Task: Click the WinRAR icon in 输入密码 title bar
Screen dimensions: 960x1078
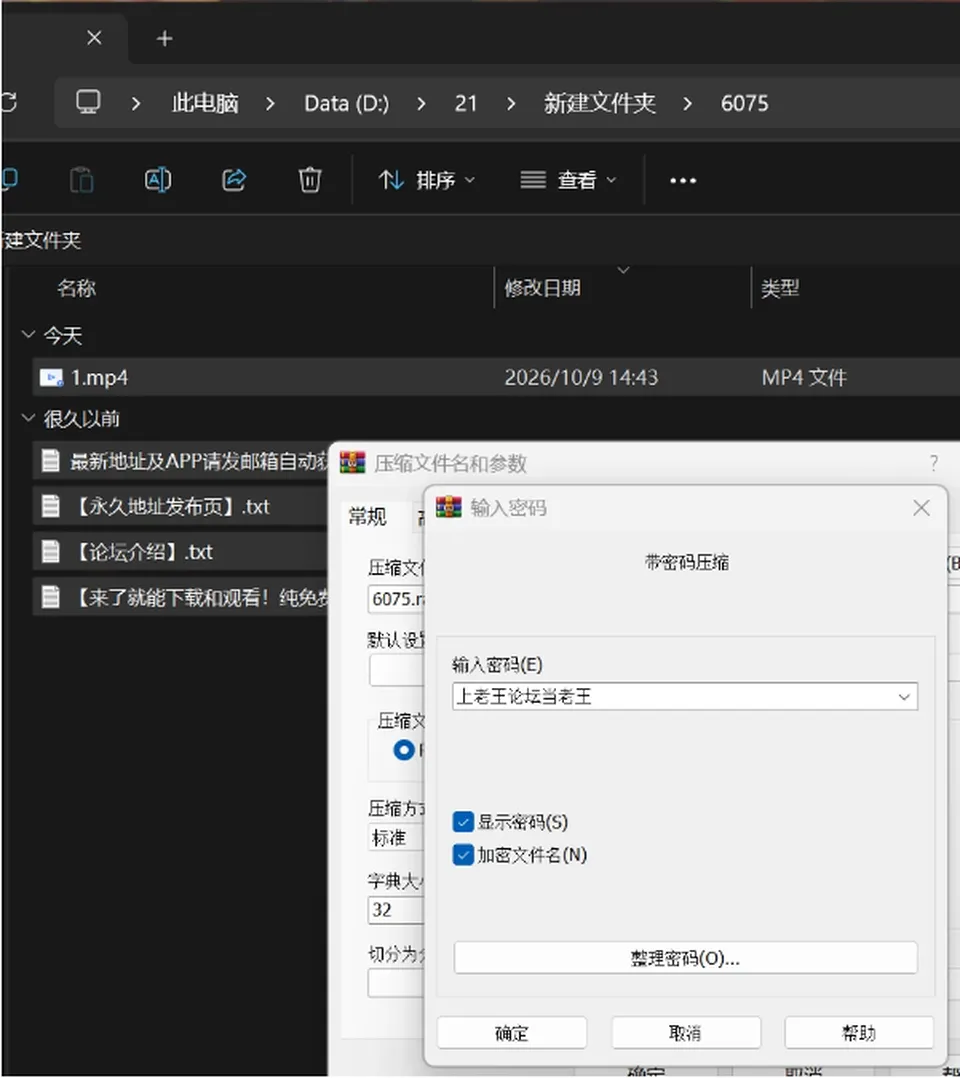Action: tap(449, 507)
